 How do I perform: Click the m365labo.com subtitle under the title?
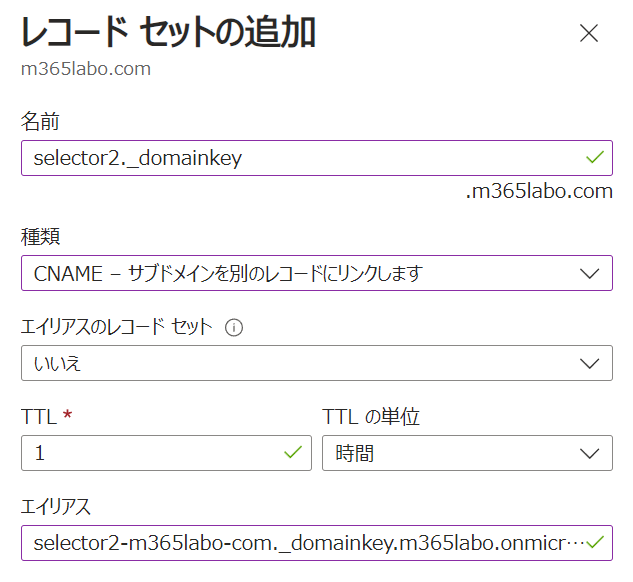tap(86, 69)
